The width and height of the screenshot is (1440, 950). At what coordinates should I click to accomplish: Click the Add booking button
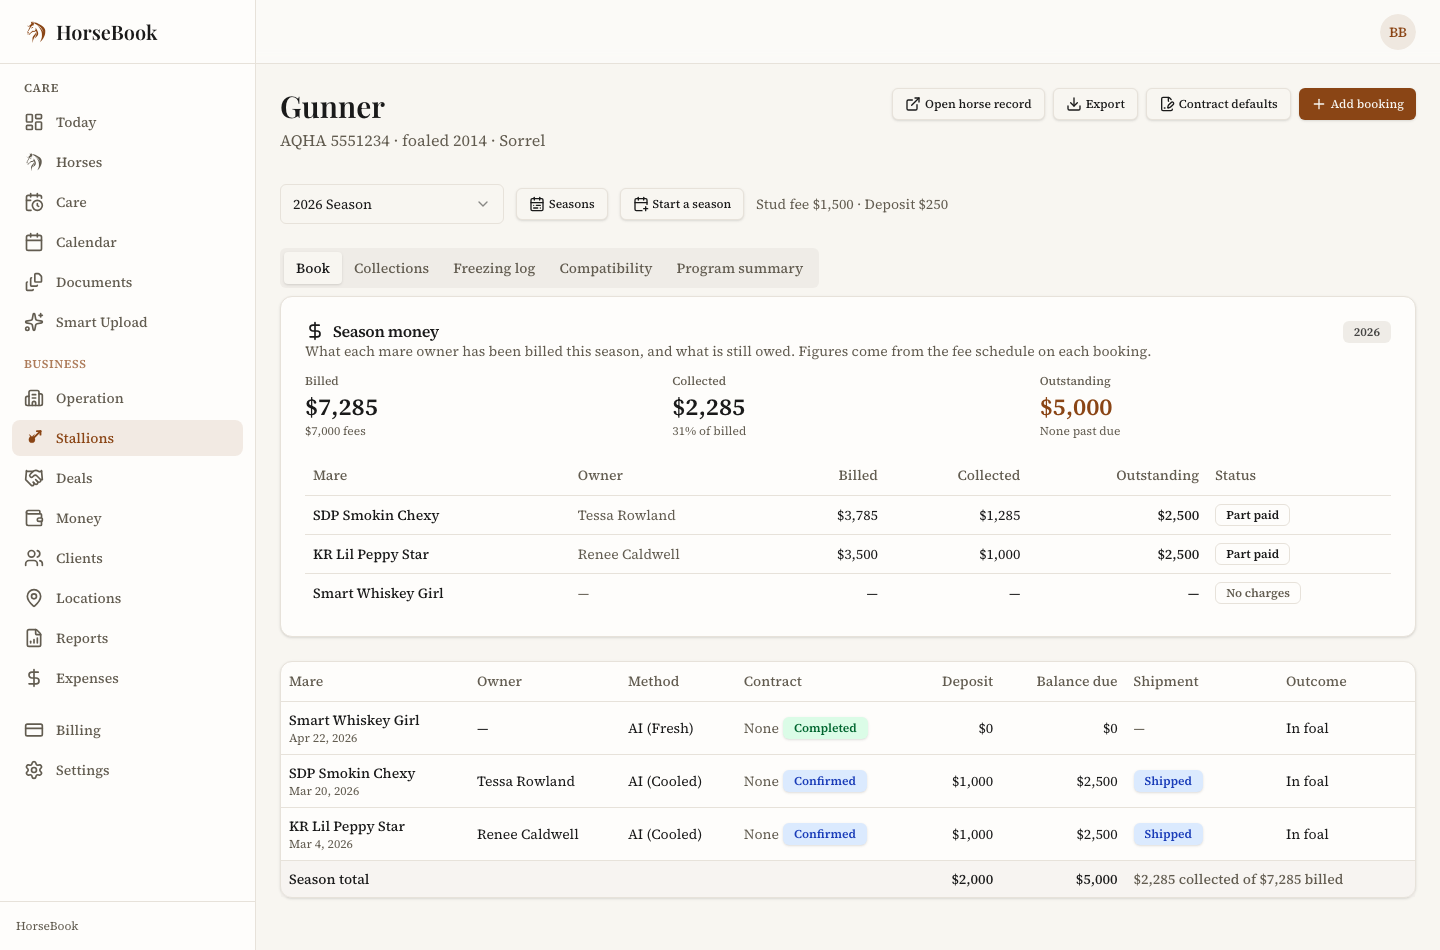click(x=1357, y=104)
